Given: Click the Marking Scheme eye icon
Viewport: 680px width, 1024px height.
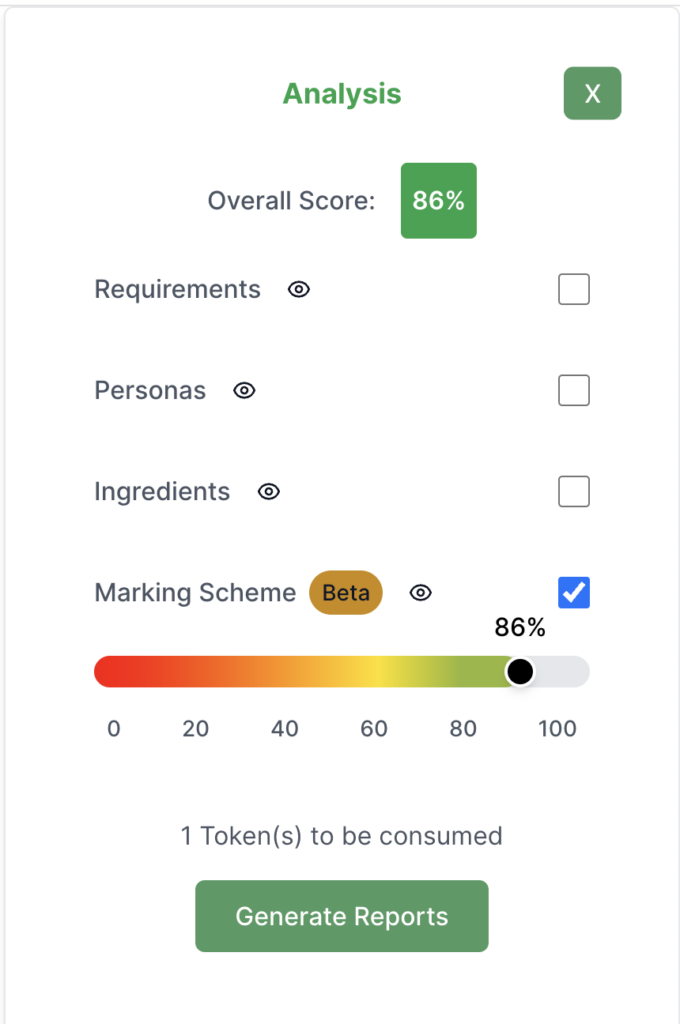Looking at the screenshot, I should tap(421, 593).
